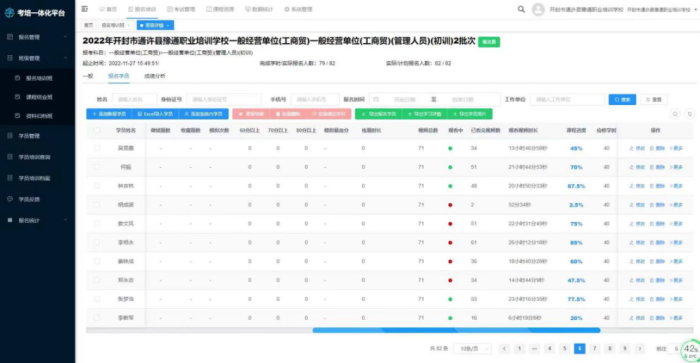Click the horizontal table scrollbar thumb
Viewport: 700px width, 363px height.
[x=456, y=330]
